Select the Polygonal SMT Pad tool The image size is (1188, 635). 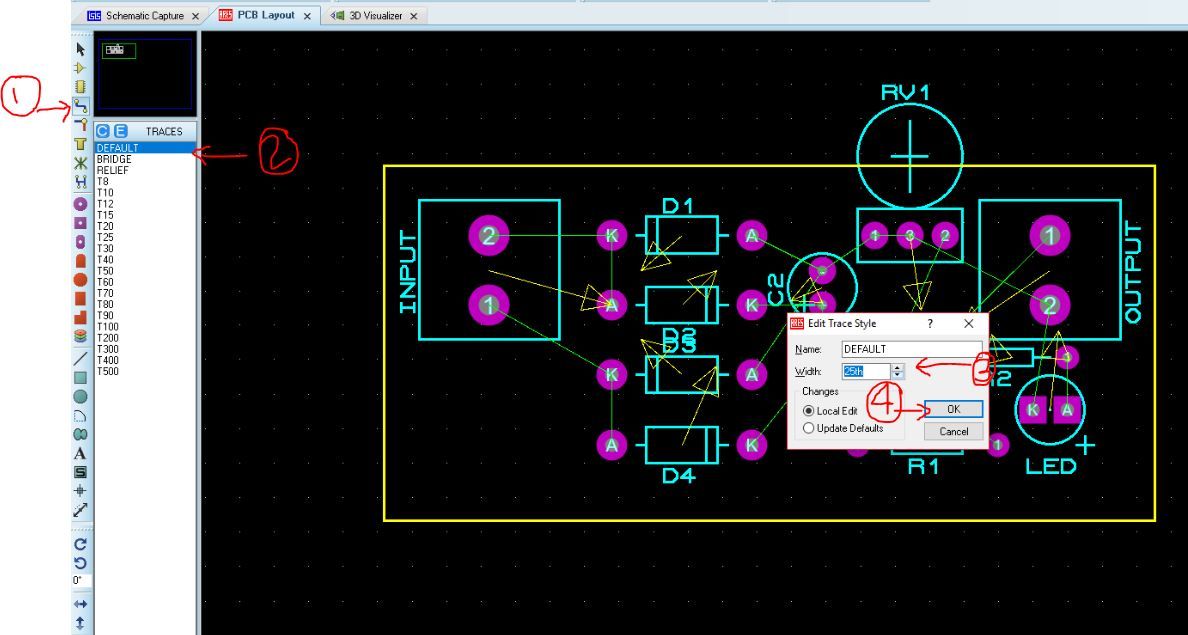(x=80, y=318)
